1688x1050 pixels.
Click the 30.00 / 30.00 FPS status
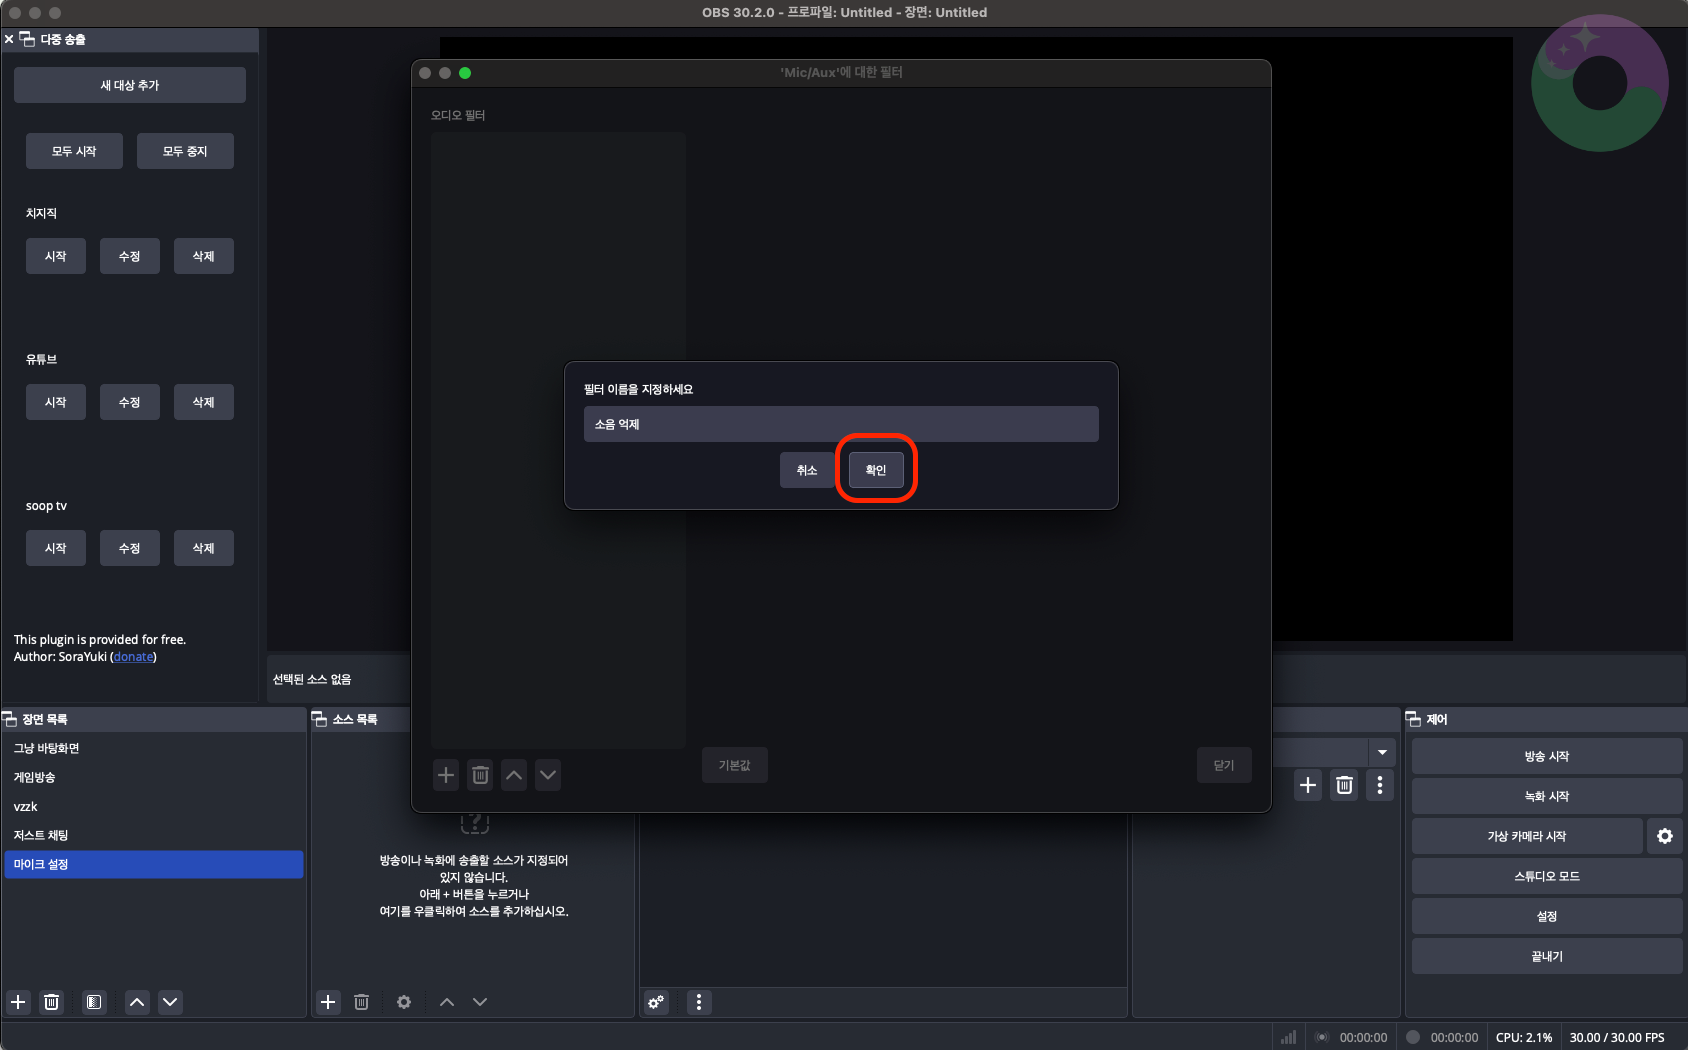click(1617, 1037)
